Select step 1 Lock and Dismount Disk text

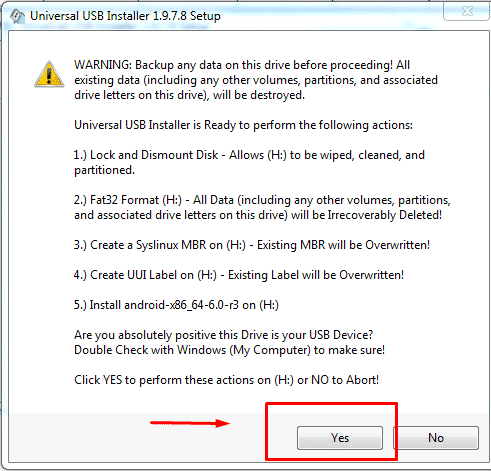(249, 155)
